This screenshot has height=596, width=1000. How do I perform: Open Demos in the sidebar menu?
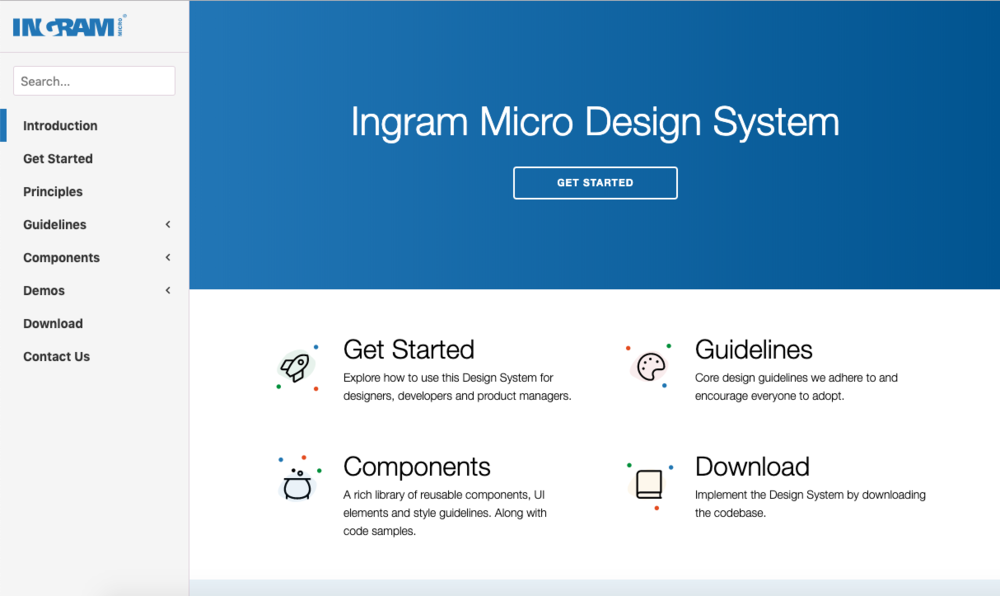(x=44, y=291)
